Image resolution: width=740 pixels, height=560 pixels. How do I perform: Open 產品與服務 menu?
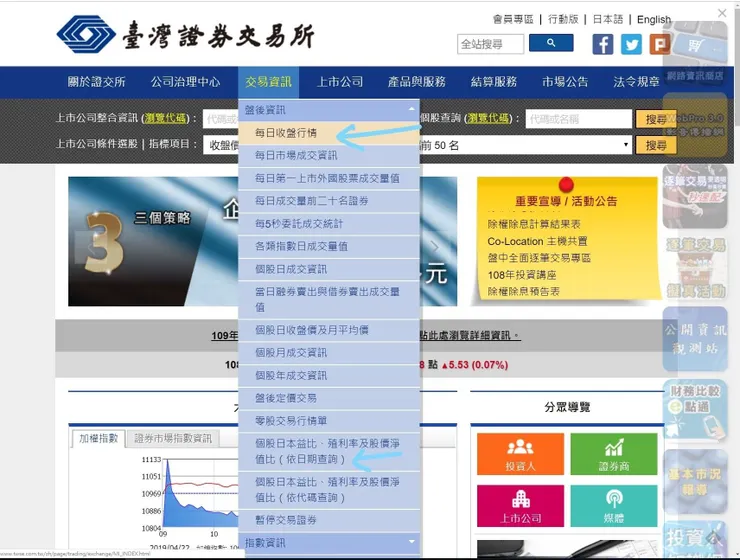point(417,82)
